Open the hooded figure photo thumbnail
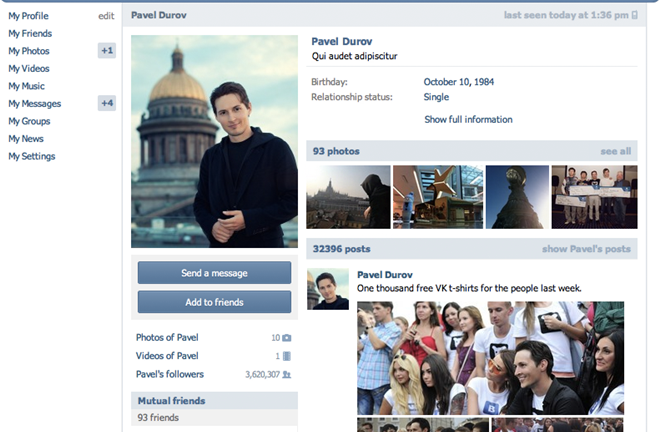This screenshot has width=660, height=432. pyautogui.click(x=348, y=197)
